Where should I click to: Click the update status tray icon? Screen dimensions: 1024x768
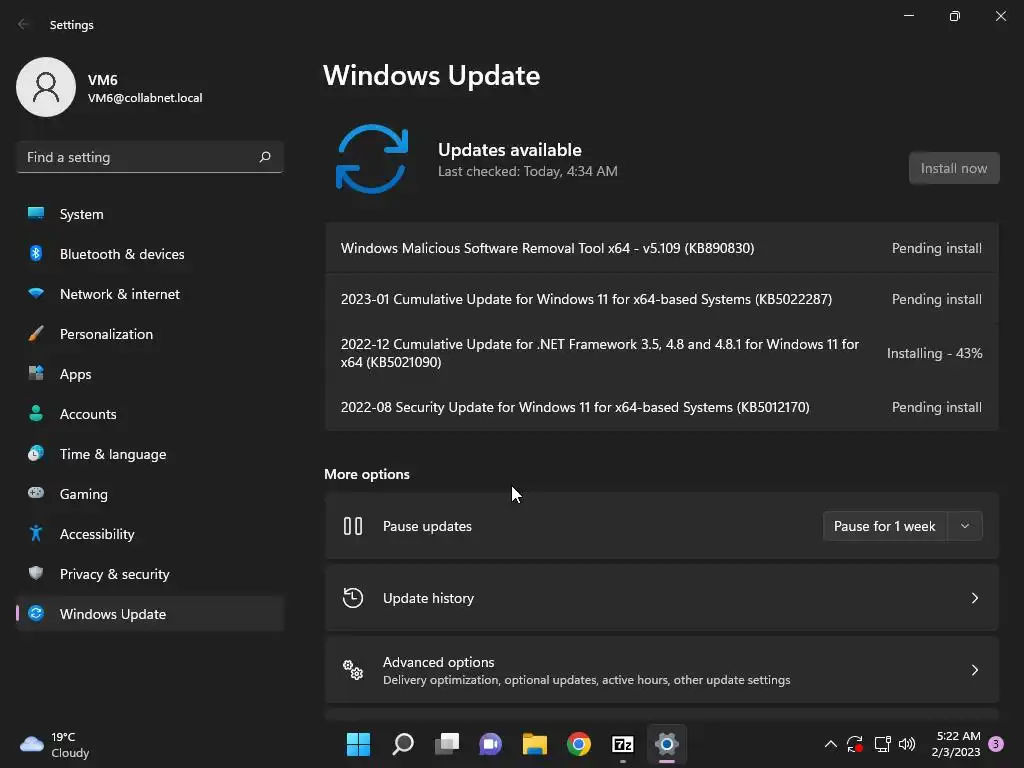coord(855,743)
